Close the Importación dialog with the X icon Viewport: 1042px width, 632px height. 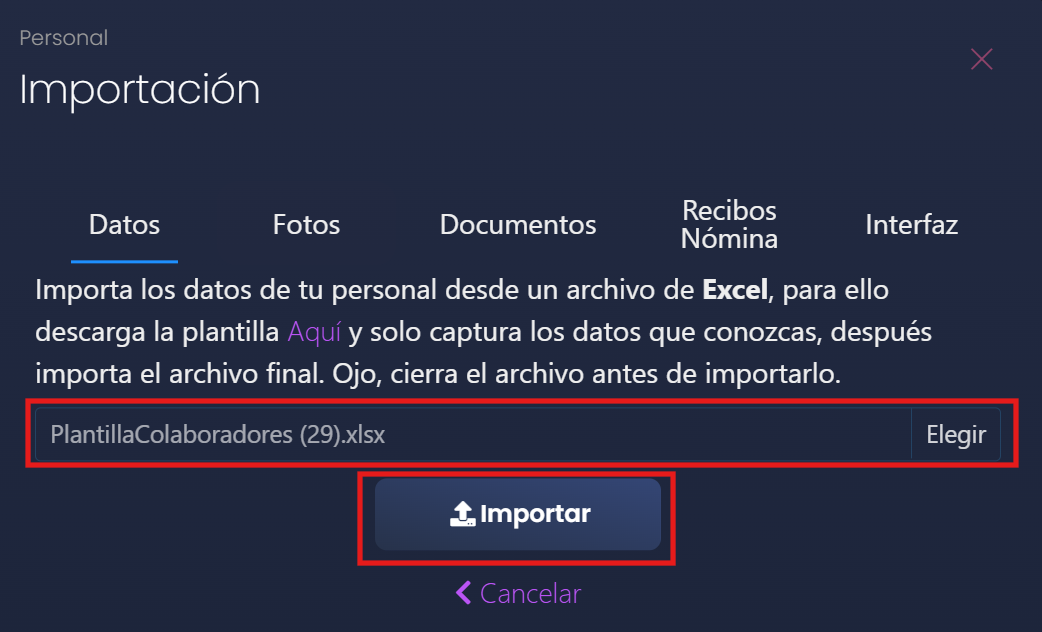(982, 59)
